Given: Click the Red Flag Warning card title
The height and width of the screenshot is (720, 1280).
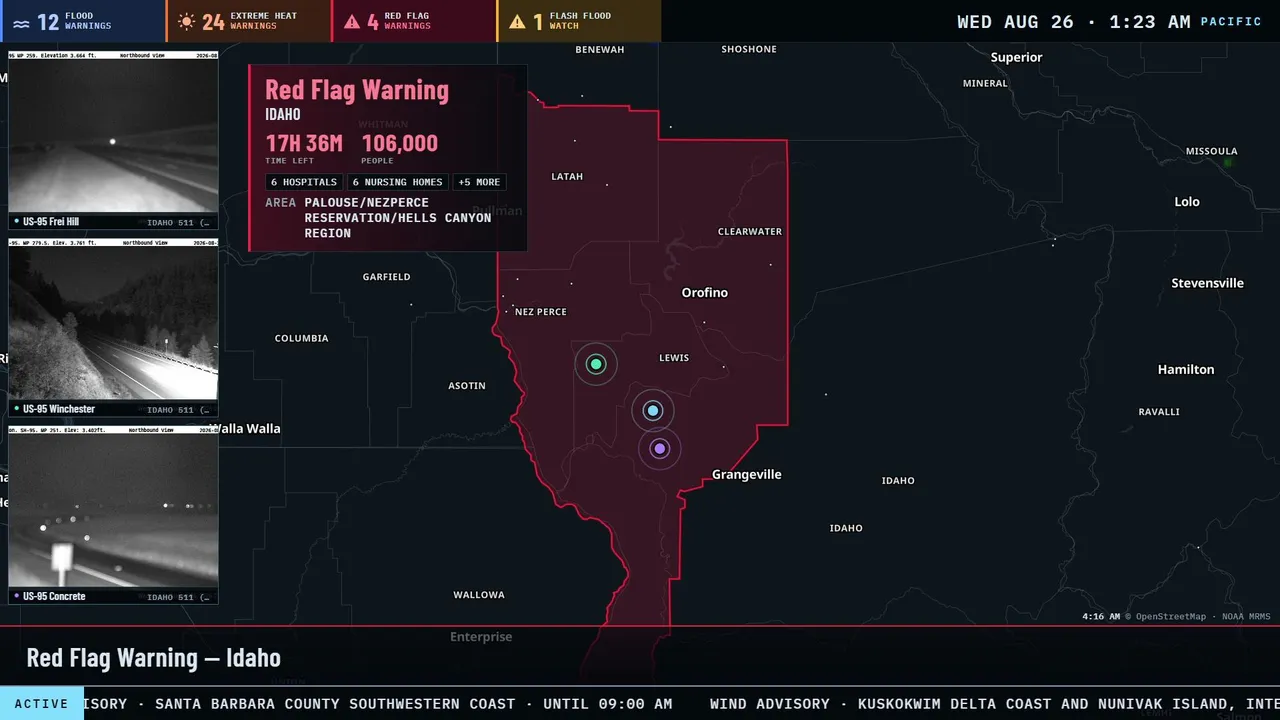Looking at the screenshot, I should (x=357, y=90).
